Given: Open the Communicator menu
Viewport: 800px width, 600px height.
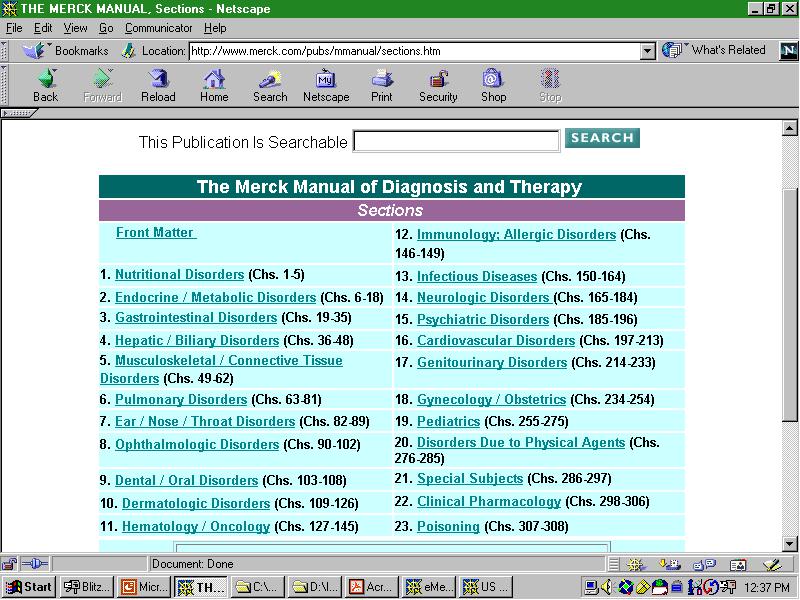Looking at the screenshot, I should 158,28.
